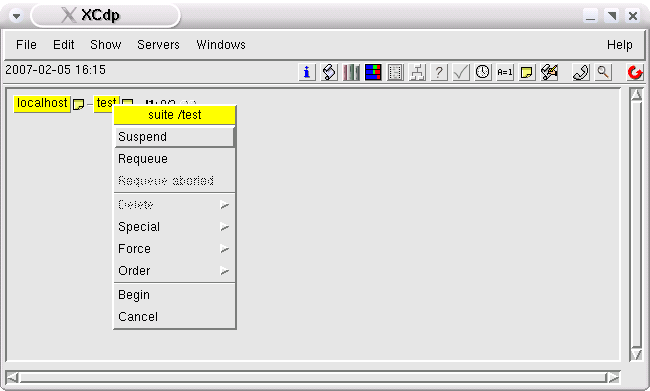Open the File menu

pos(26,45)
